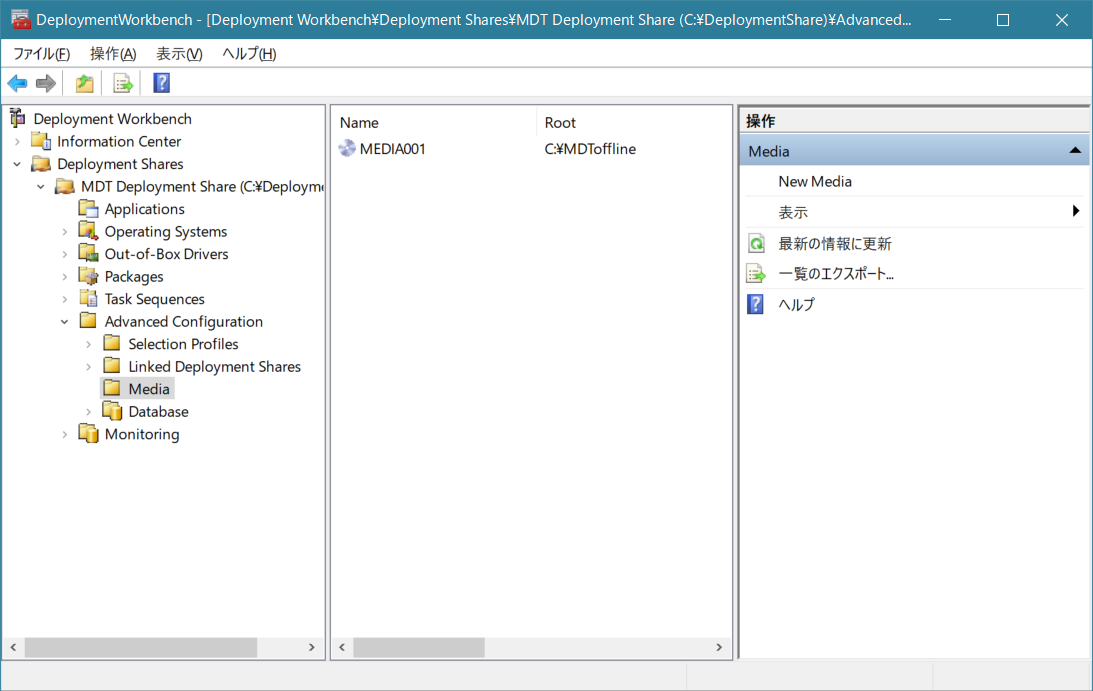1093x691 pixels.
Task: Click New Media in actions pane
Action: pyautogui.click(x=815, y=181)
